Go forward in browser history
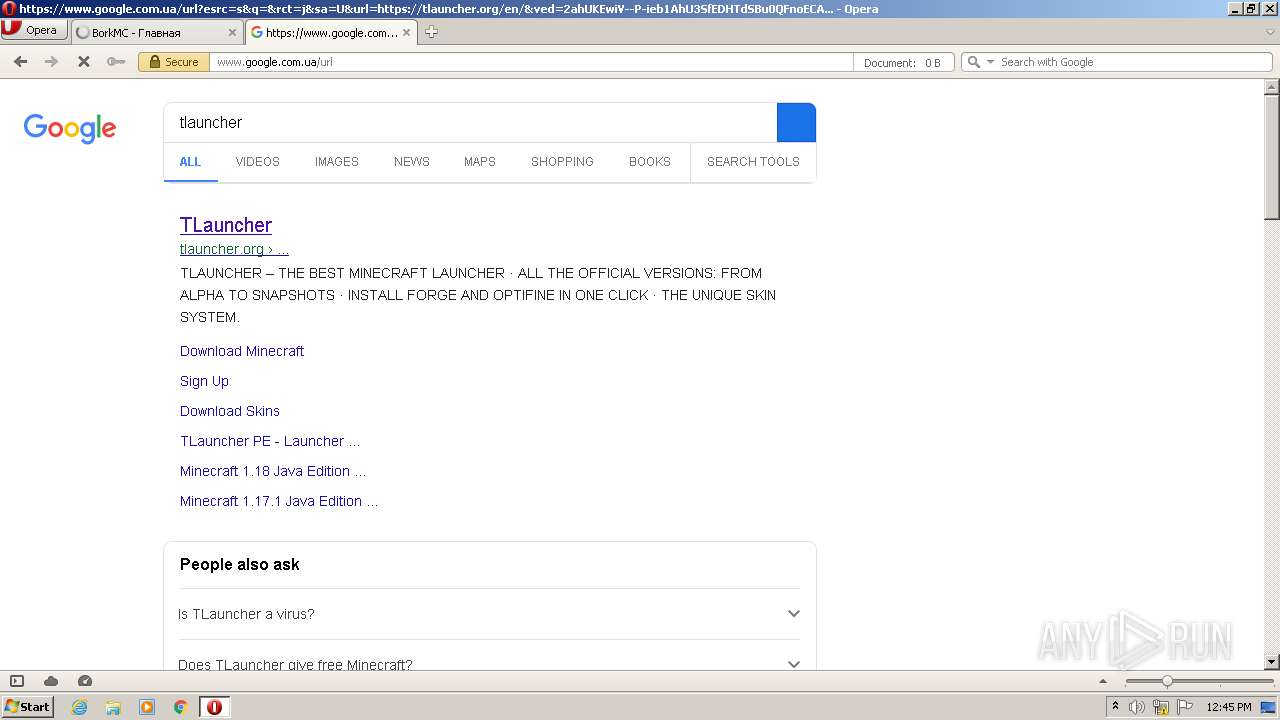This screenshot has width=1280, height=720. [51, 62]
